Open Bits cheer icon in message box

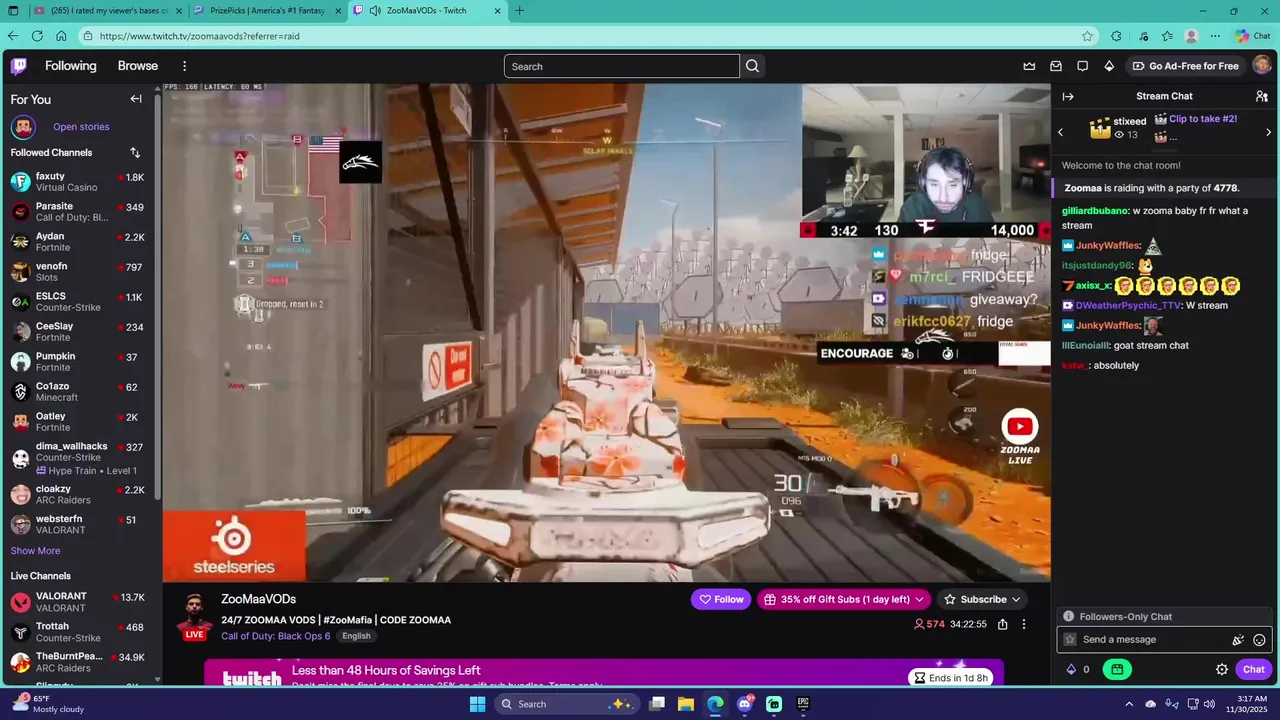point(1238,640)
